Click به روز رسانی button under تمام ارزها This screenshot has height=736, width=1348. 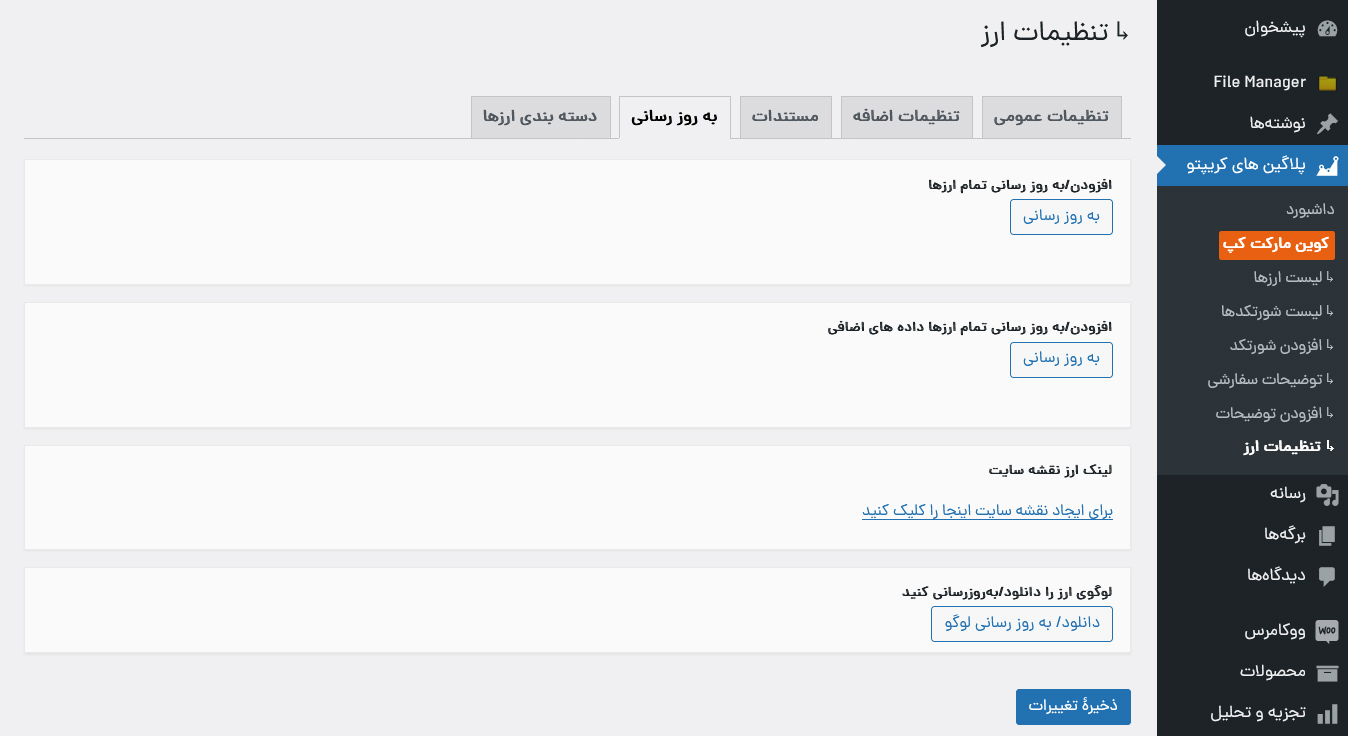1061,217
